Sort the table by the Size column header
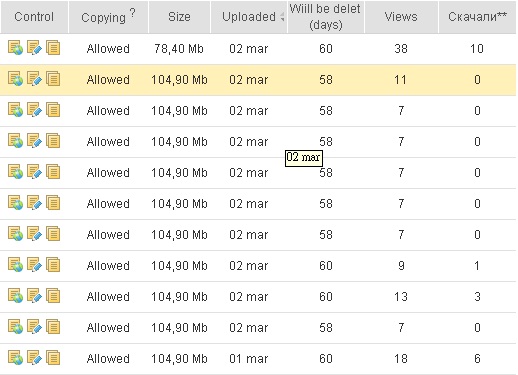Viewport: 518px width, 375px height. click(x=179, y=17)
